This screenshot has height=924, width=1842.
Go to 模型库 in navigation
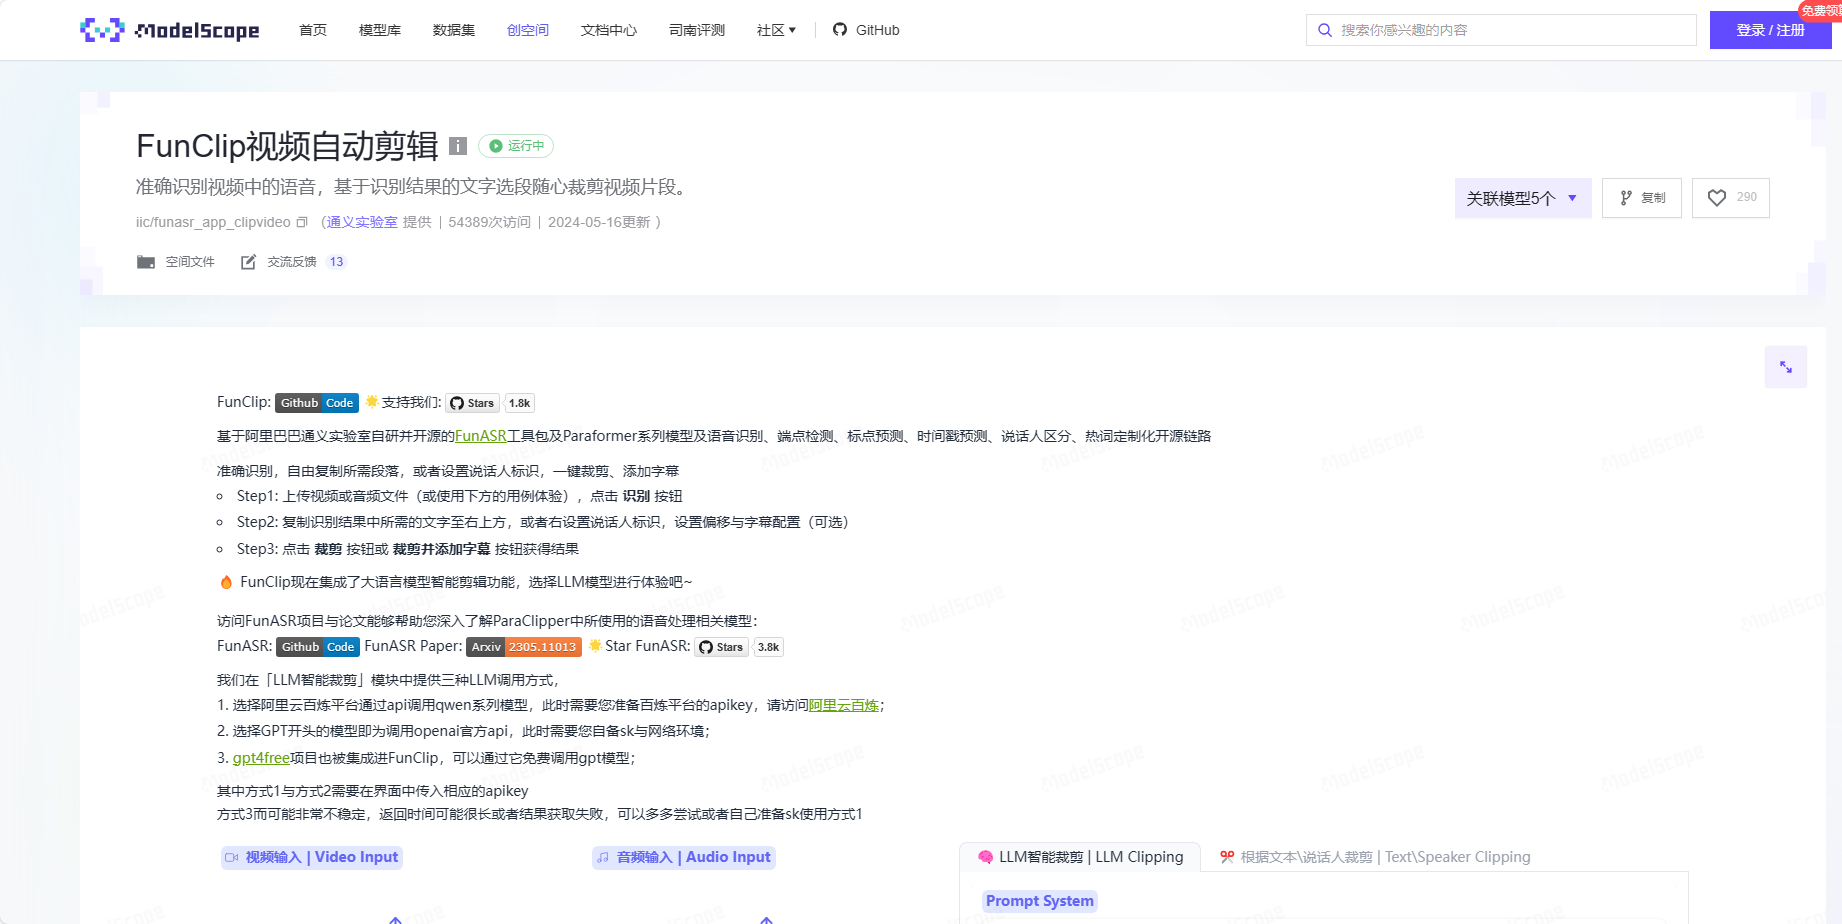[x=380, y=30]
